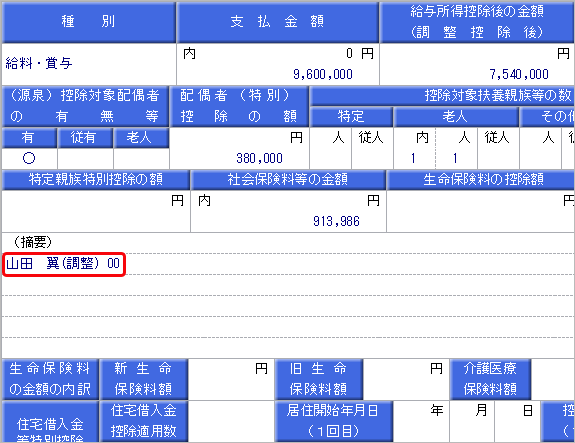Click the 給料・賞与 type cell
Screen dimensions: 575x443
[x=88, y=64]
